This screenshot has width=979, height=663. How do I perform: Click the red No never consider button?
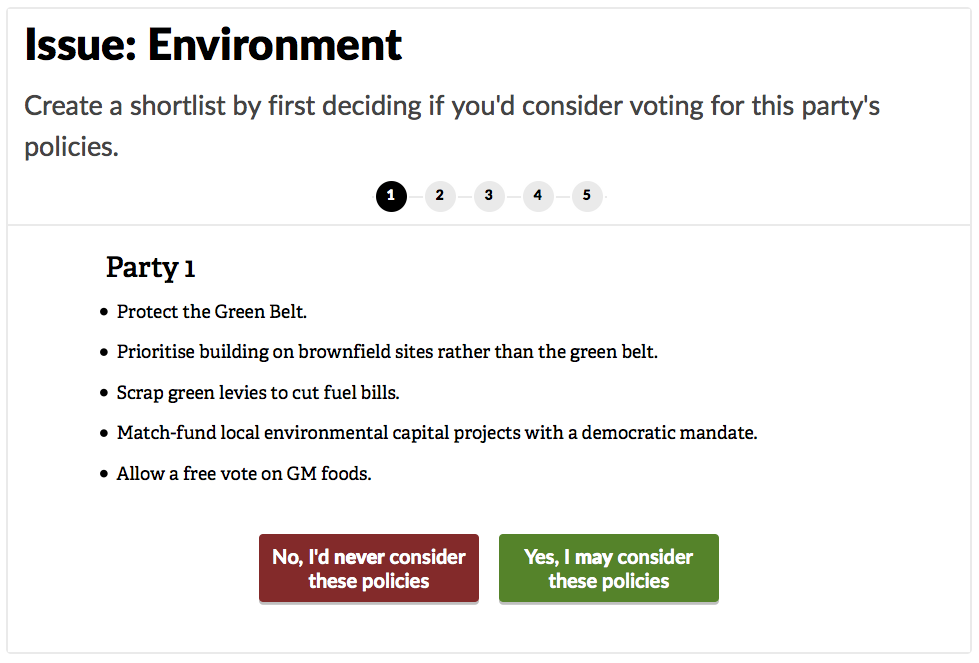tap(368, 568)
